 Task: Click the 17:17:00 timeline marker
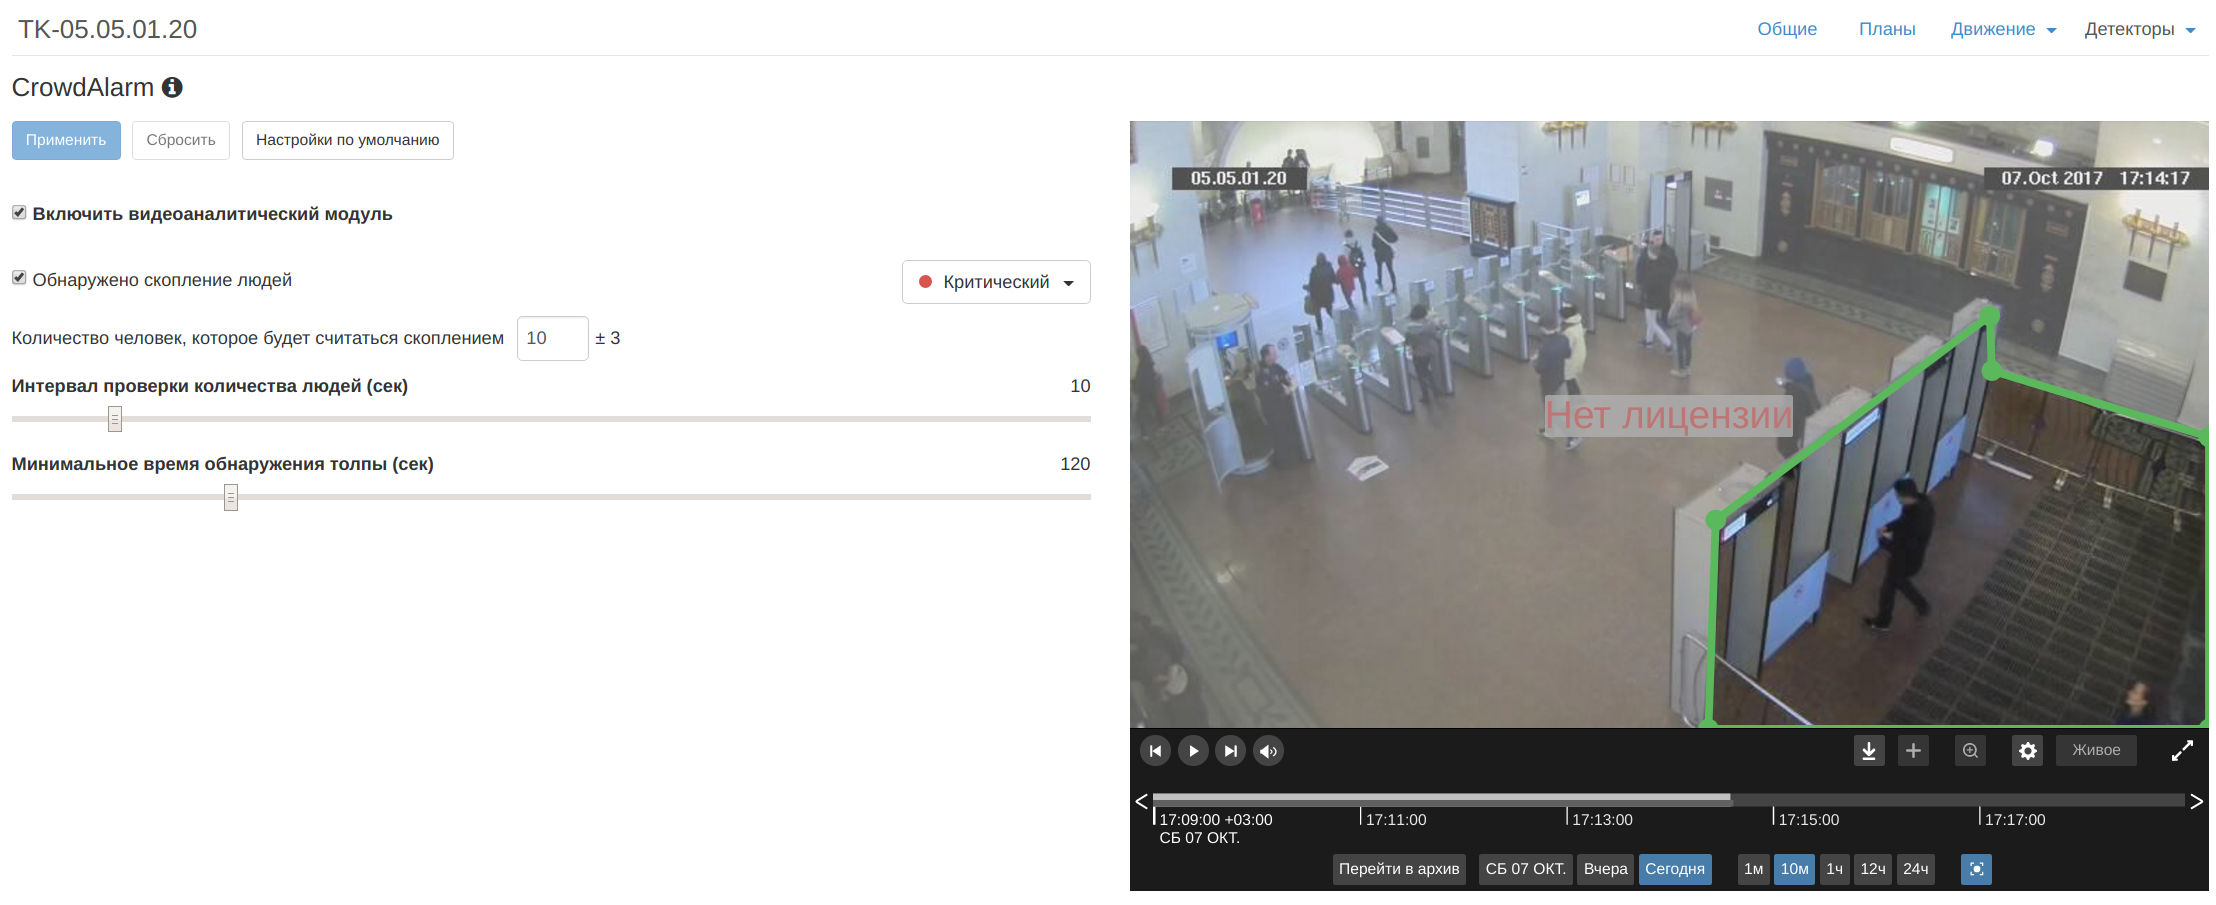(2013, 819)
